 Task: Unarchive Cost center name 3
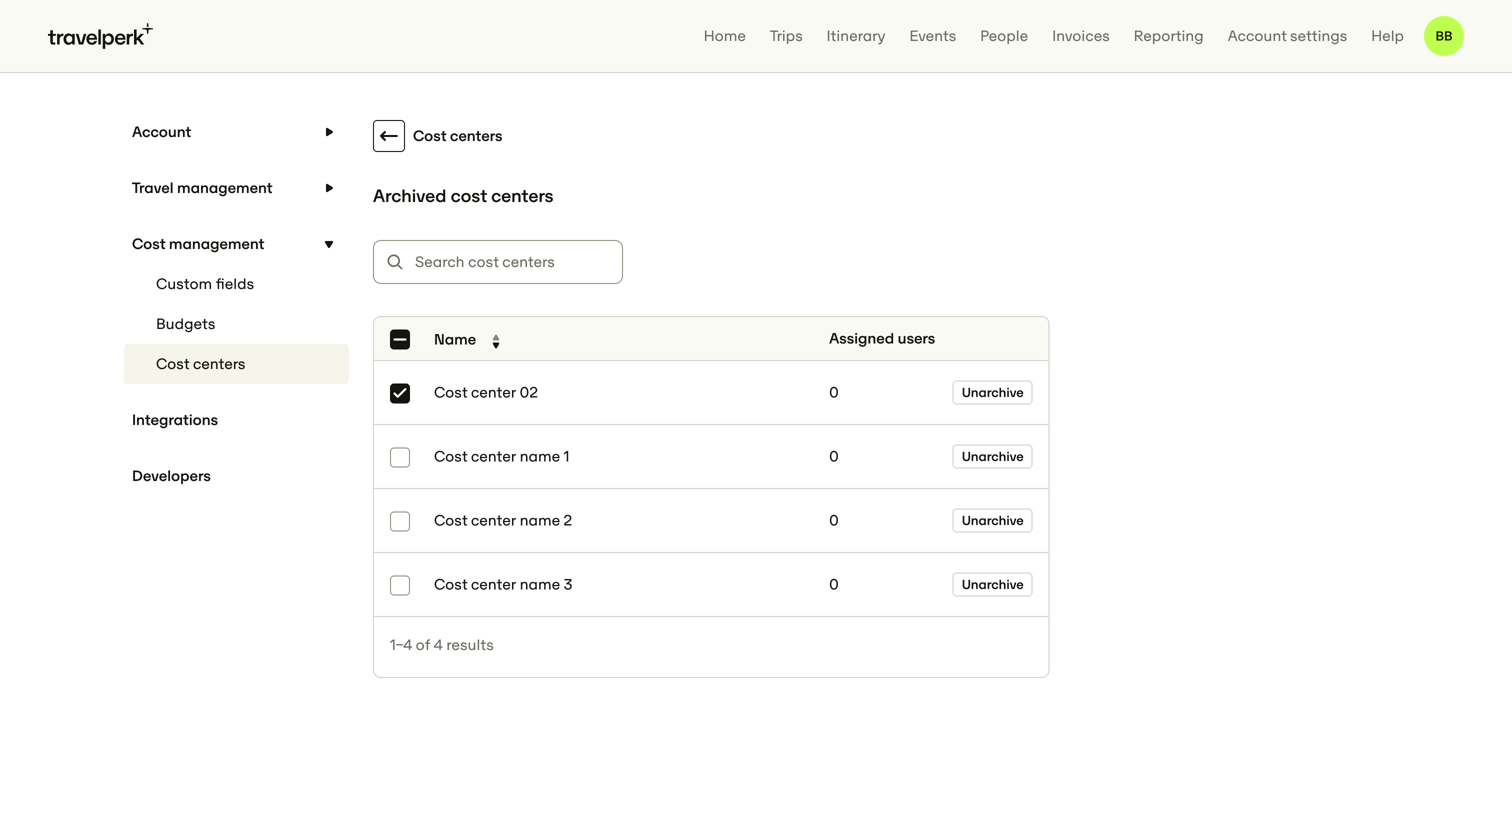tap(992, 585)
